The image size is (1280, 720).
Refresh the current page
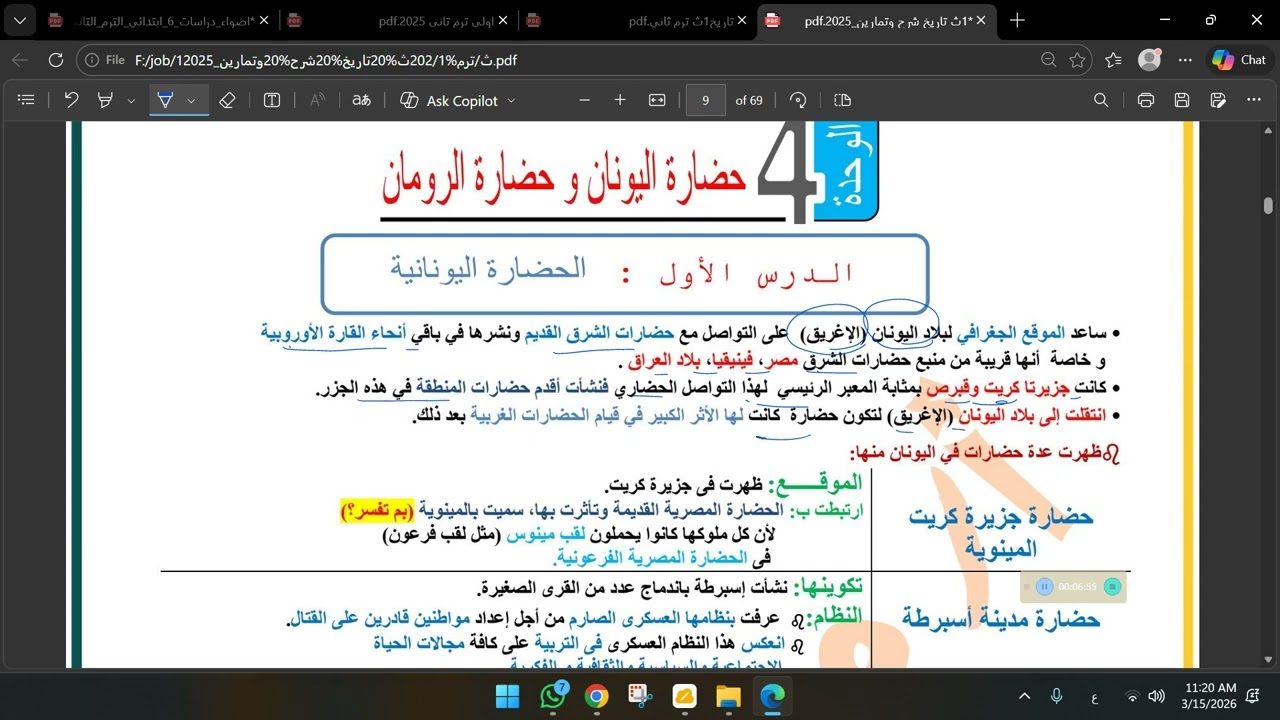56,60
